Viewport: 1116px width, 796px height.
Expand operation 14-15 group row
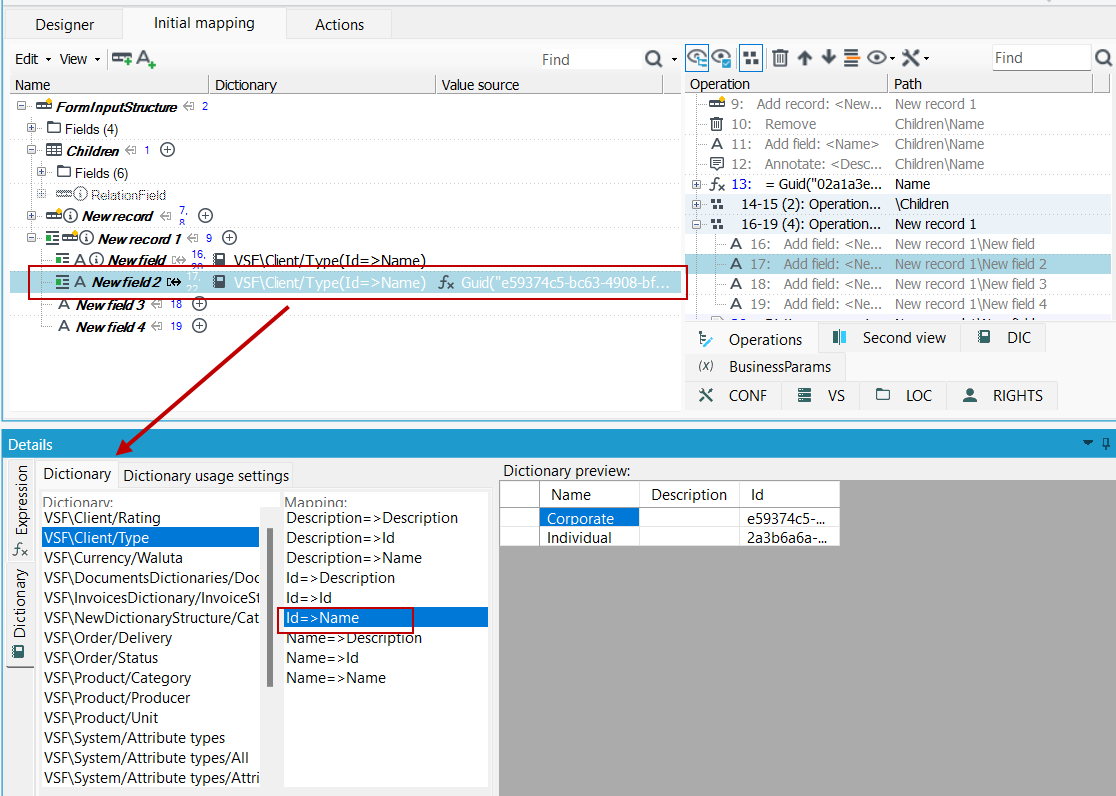[696, 204]
